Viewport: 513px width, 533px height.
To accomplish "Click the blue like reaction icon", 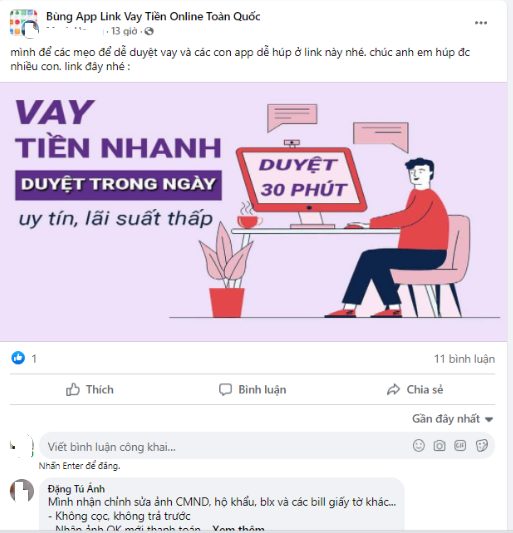I will pyautogui.click(x=18, y=358).
